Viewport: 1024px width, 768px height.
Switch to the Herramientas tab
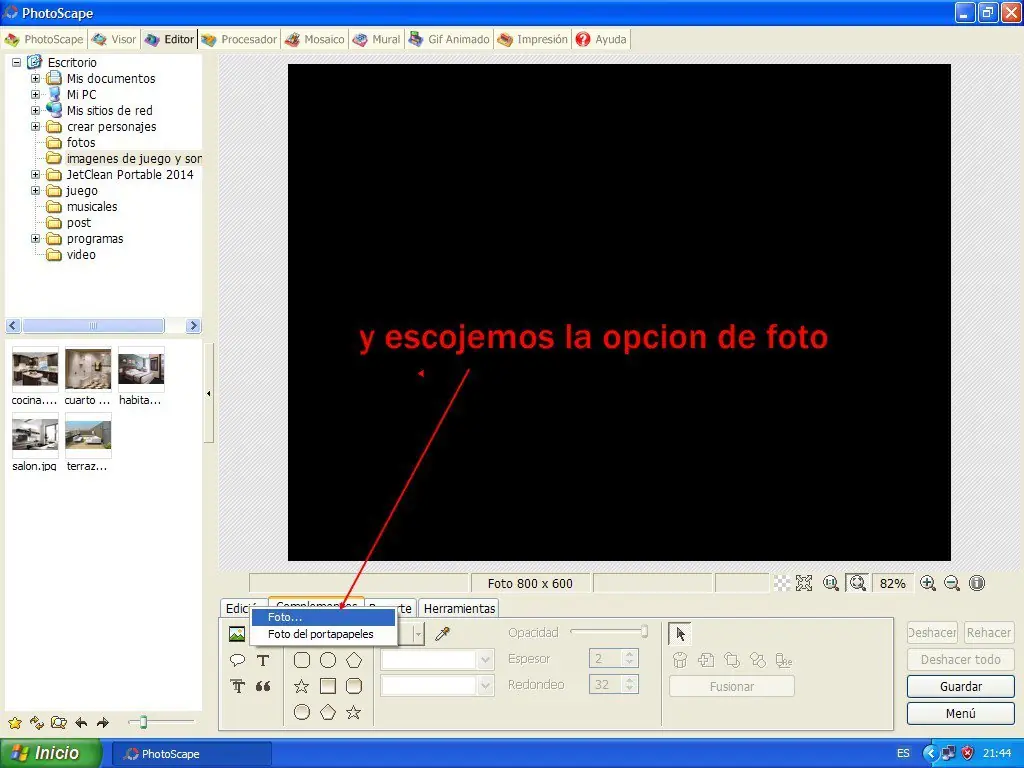[x=459, y=608]
